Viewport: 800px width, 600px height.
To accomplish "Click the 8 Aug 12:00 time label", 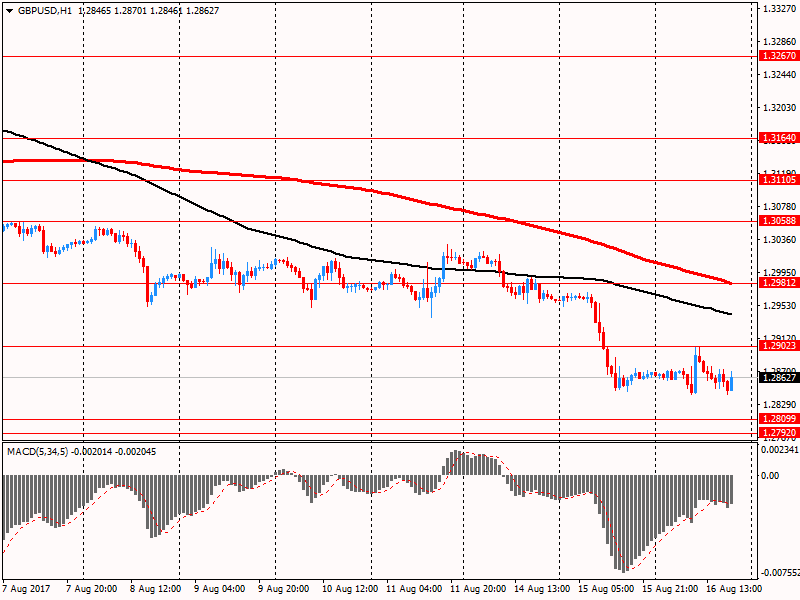I will point(156,589).
